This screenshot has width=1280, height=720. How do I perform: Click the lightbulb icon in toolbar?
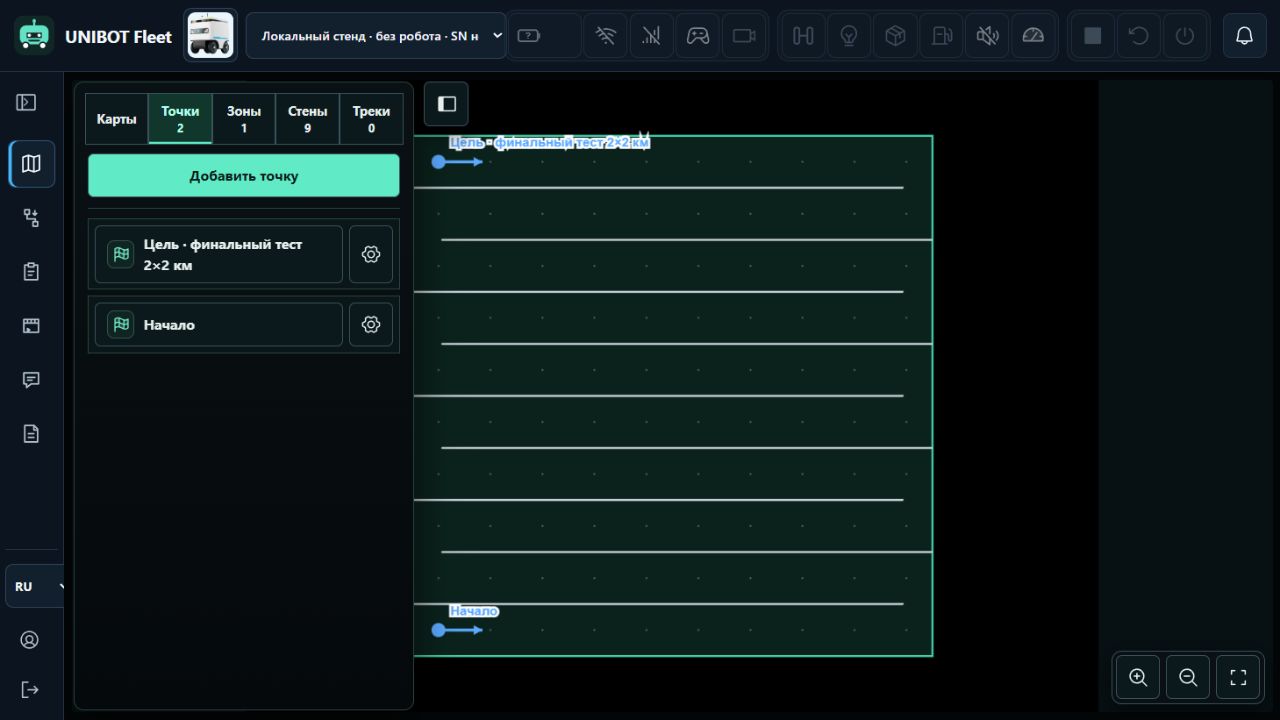pos(849,36)
